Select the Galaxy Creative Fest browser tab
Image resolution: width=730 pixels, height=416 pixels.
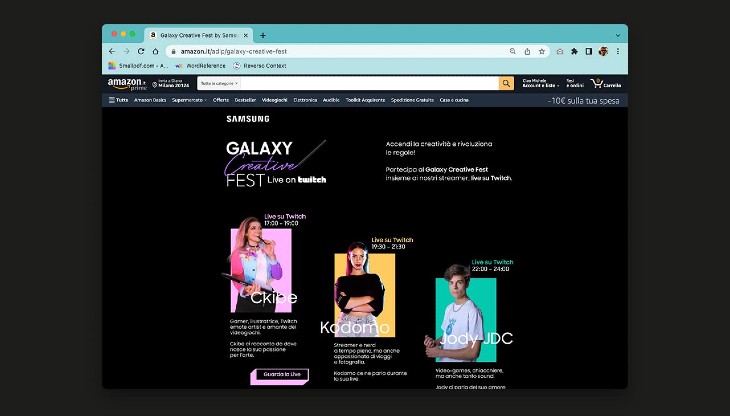click(199, 35)
